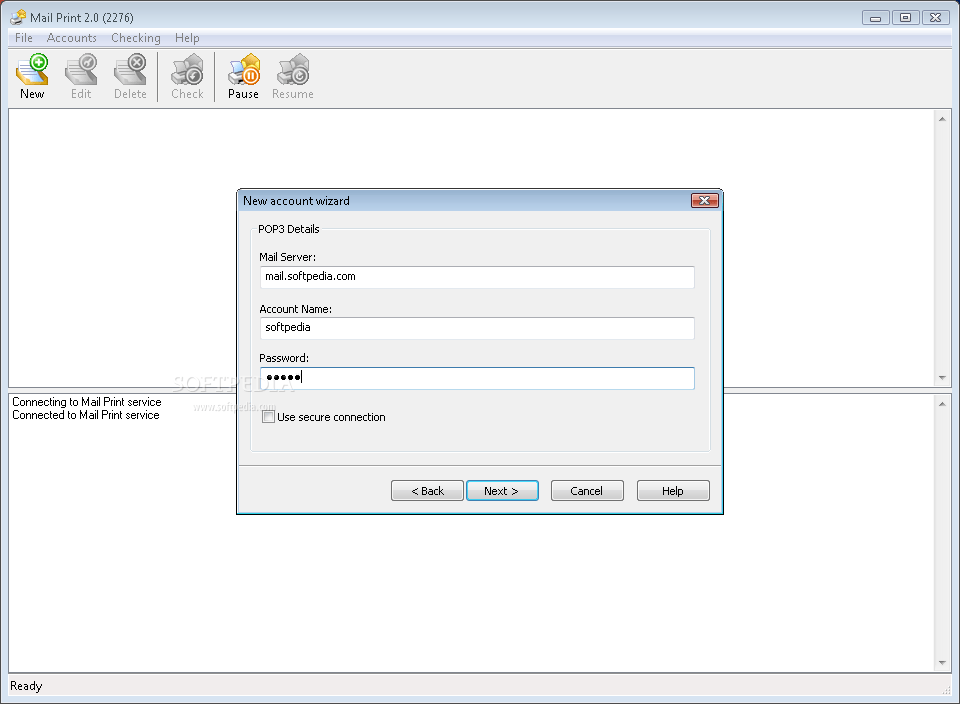Click the New account toolbar icon
The height and width of the screenshot is (704, 960).
32,77
